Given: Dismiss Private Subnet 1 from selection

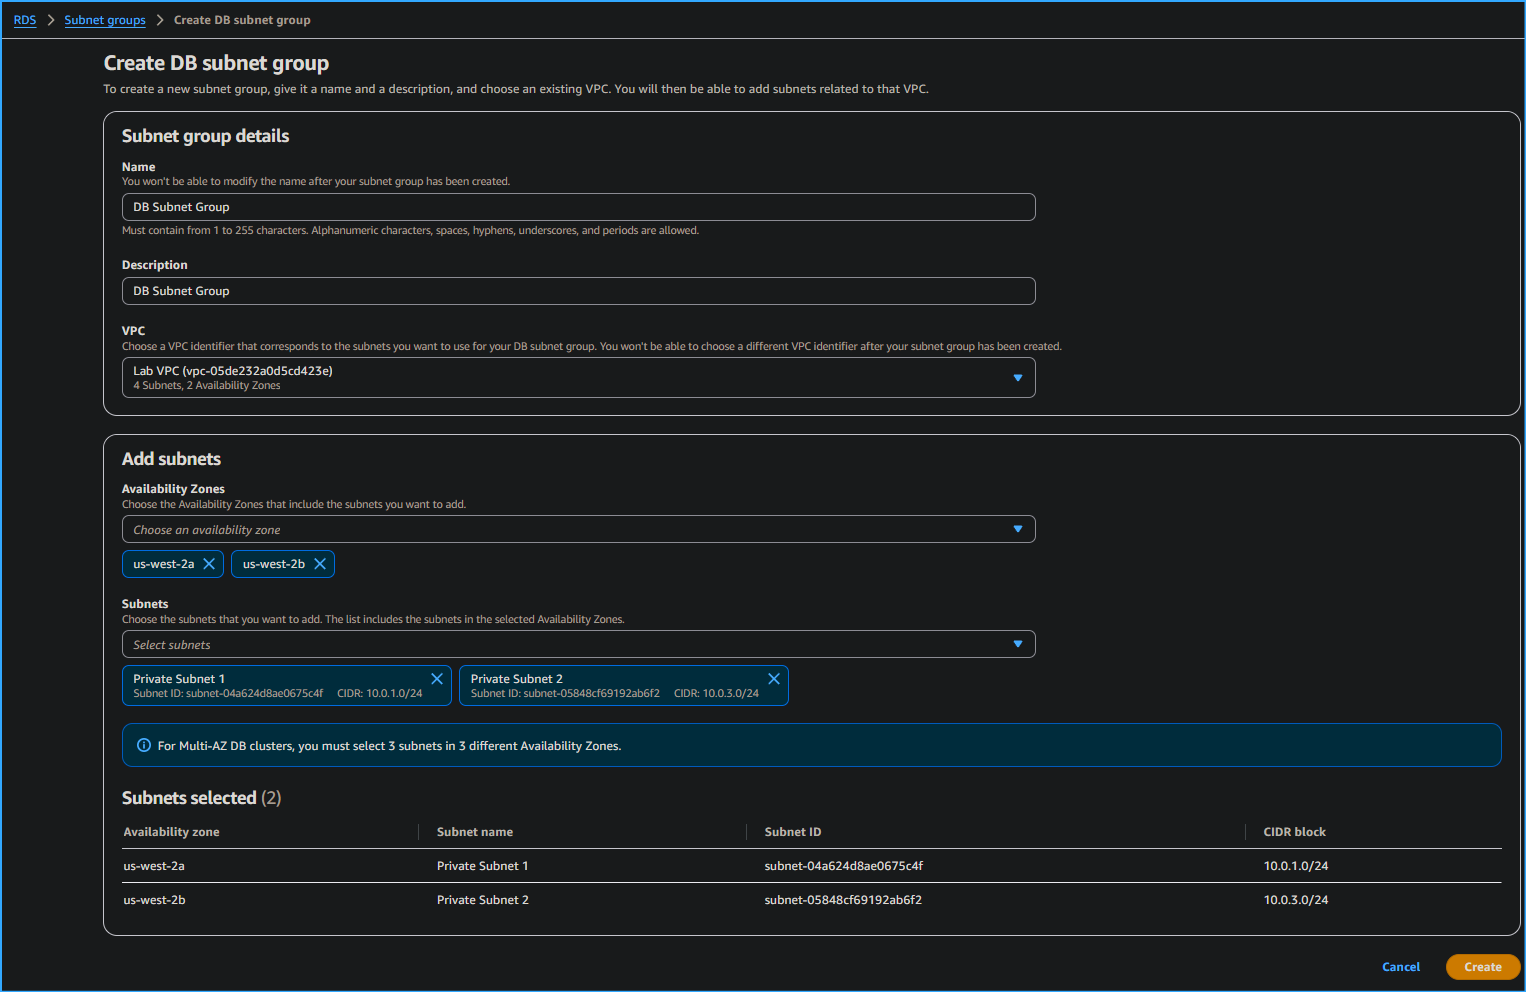Looking at the screenshot, I should click(x=437, y=678).
